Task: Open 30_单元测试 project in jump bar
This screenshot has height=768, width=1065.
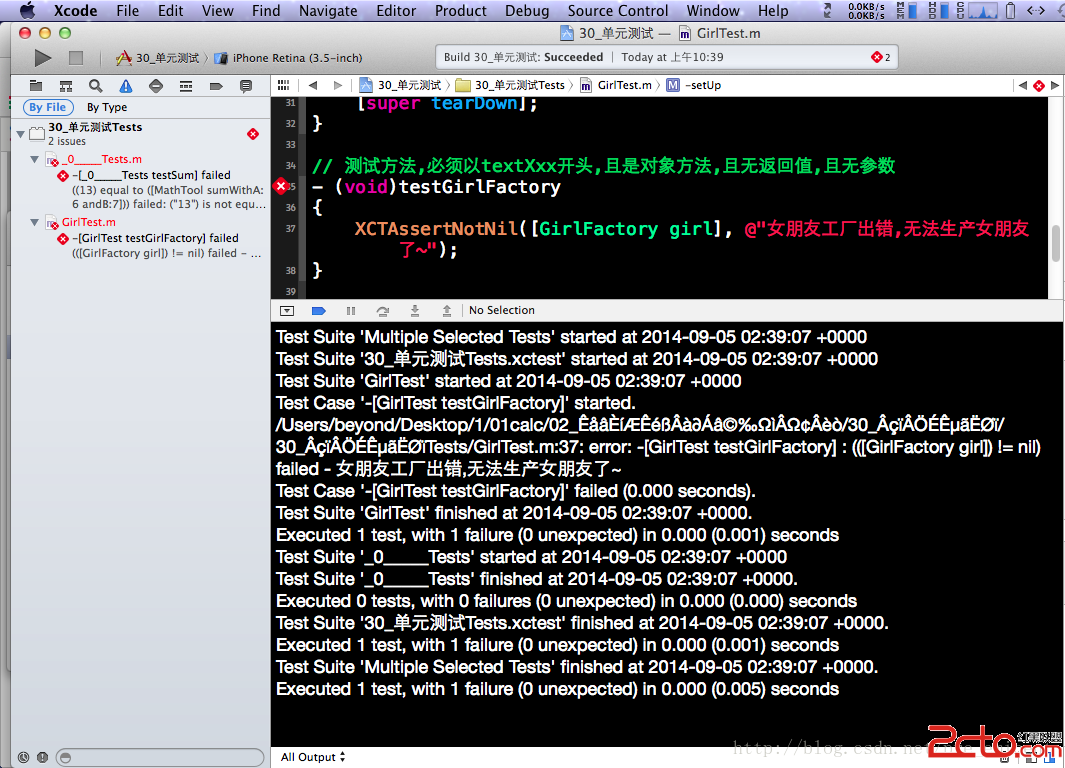Action: [401, 85]
